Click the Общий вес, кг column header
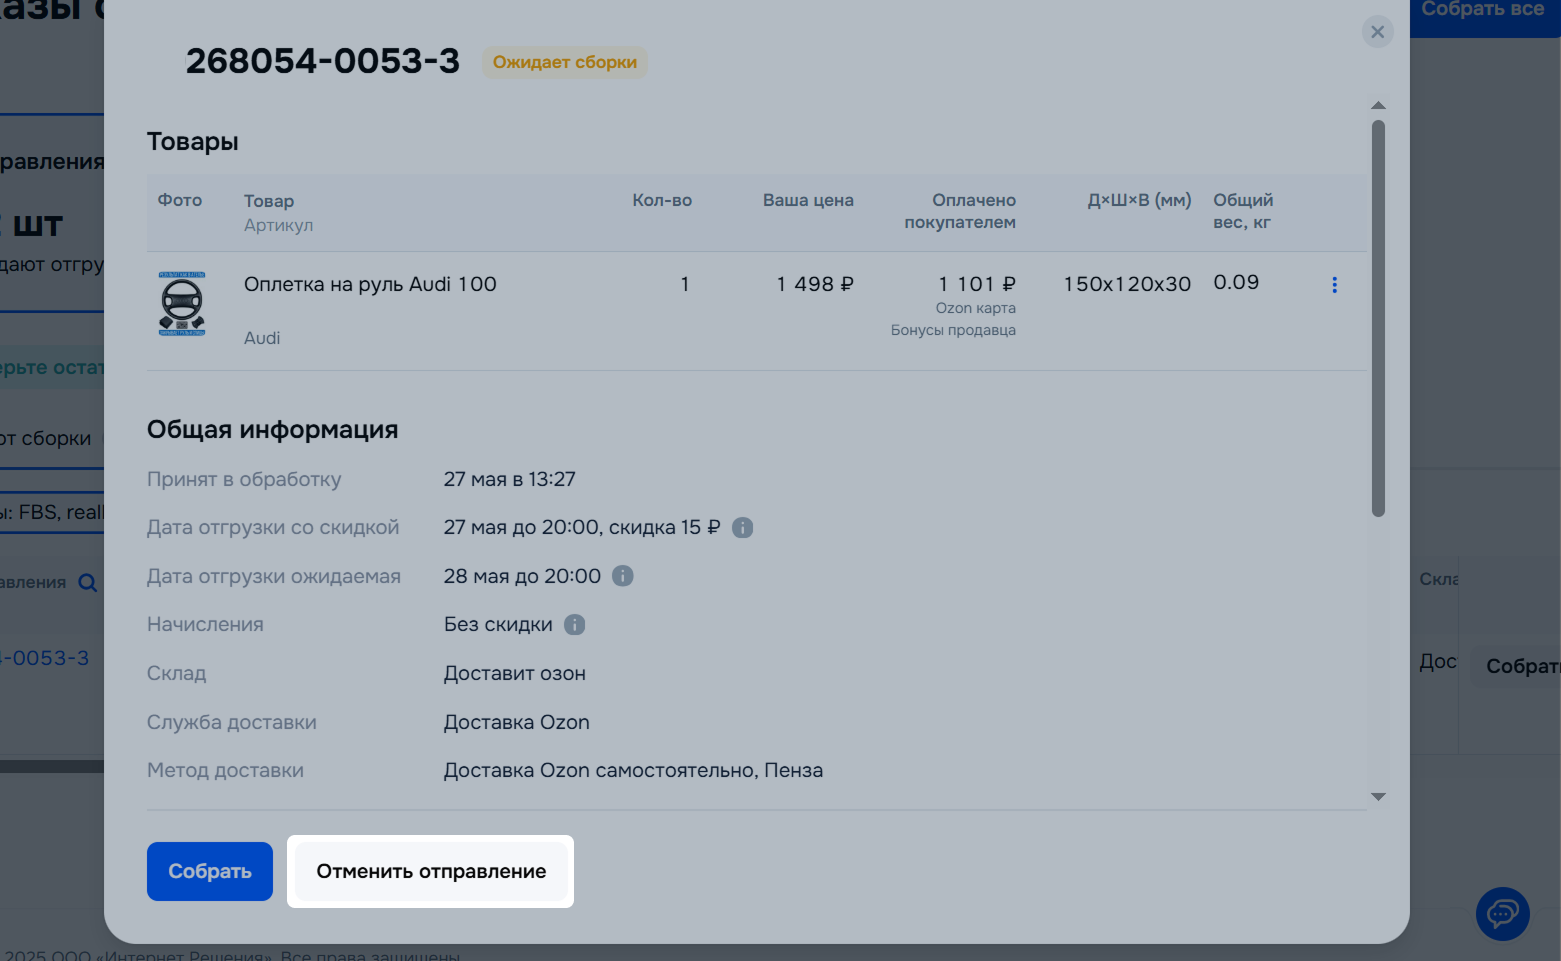Image resolution: width=1561 pixels, height=961 pixels. (x=1243, y=211)
